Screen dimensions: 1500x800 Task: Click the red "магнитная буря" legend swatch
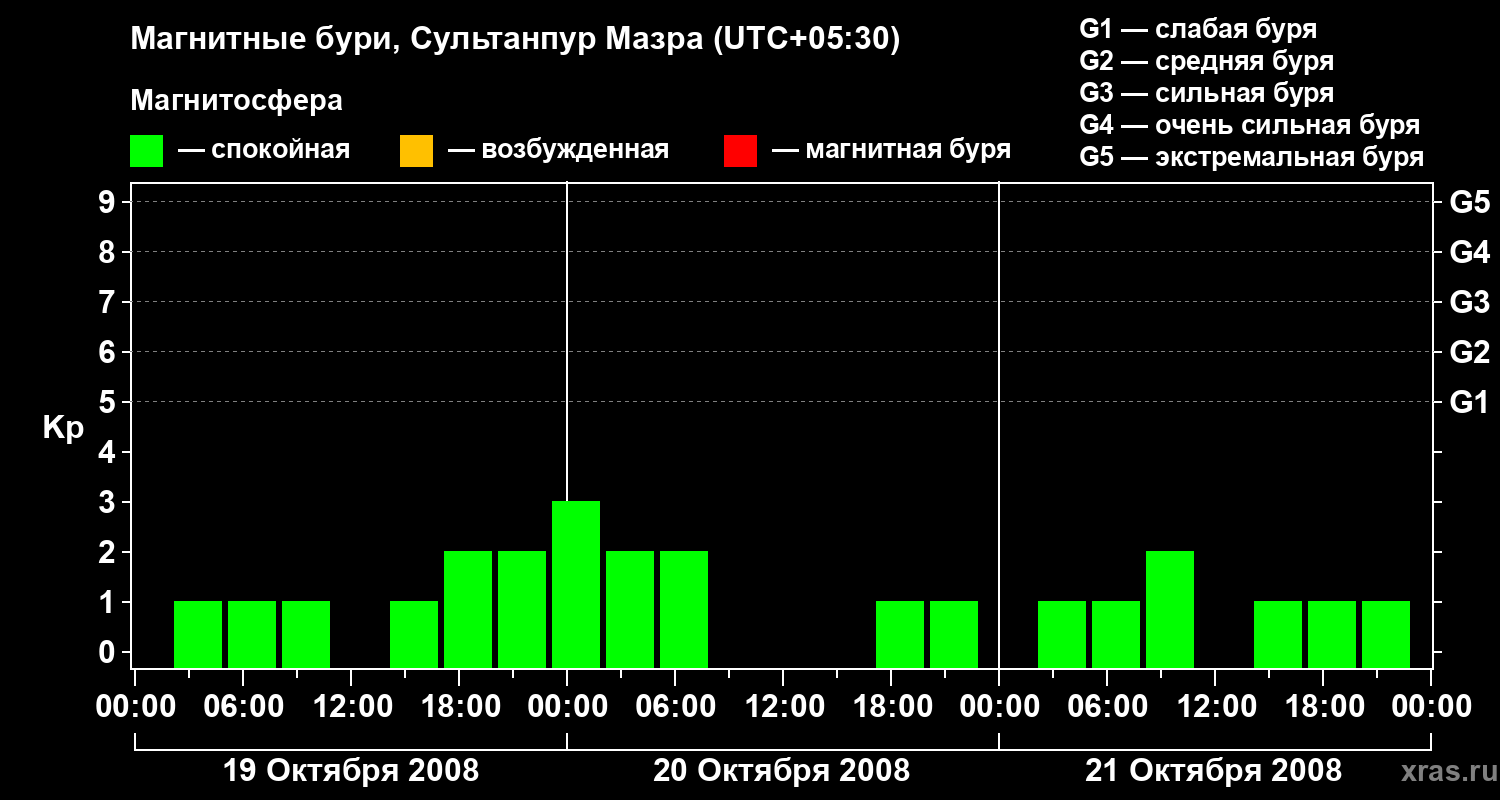click(740, 151)
